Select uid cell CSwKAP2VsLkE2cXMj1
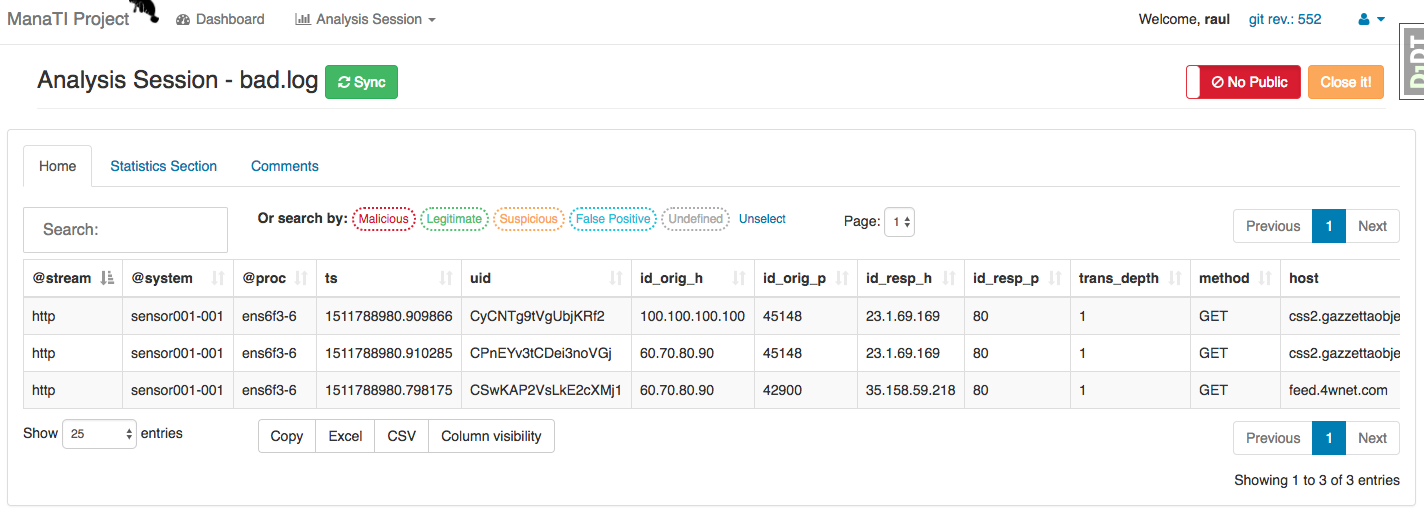 pyautogui.click(x=546, y=390)
